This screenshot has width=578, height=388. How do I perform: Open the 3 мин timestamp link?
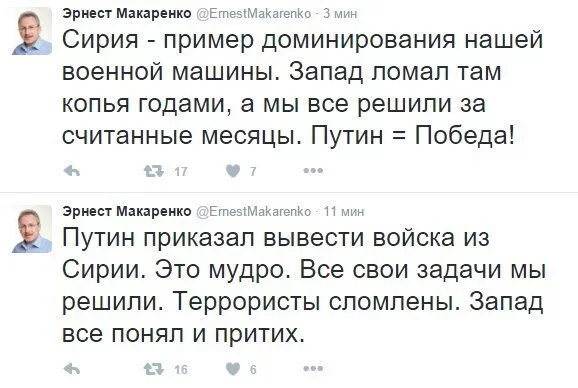pos(340,14)
